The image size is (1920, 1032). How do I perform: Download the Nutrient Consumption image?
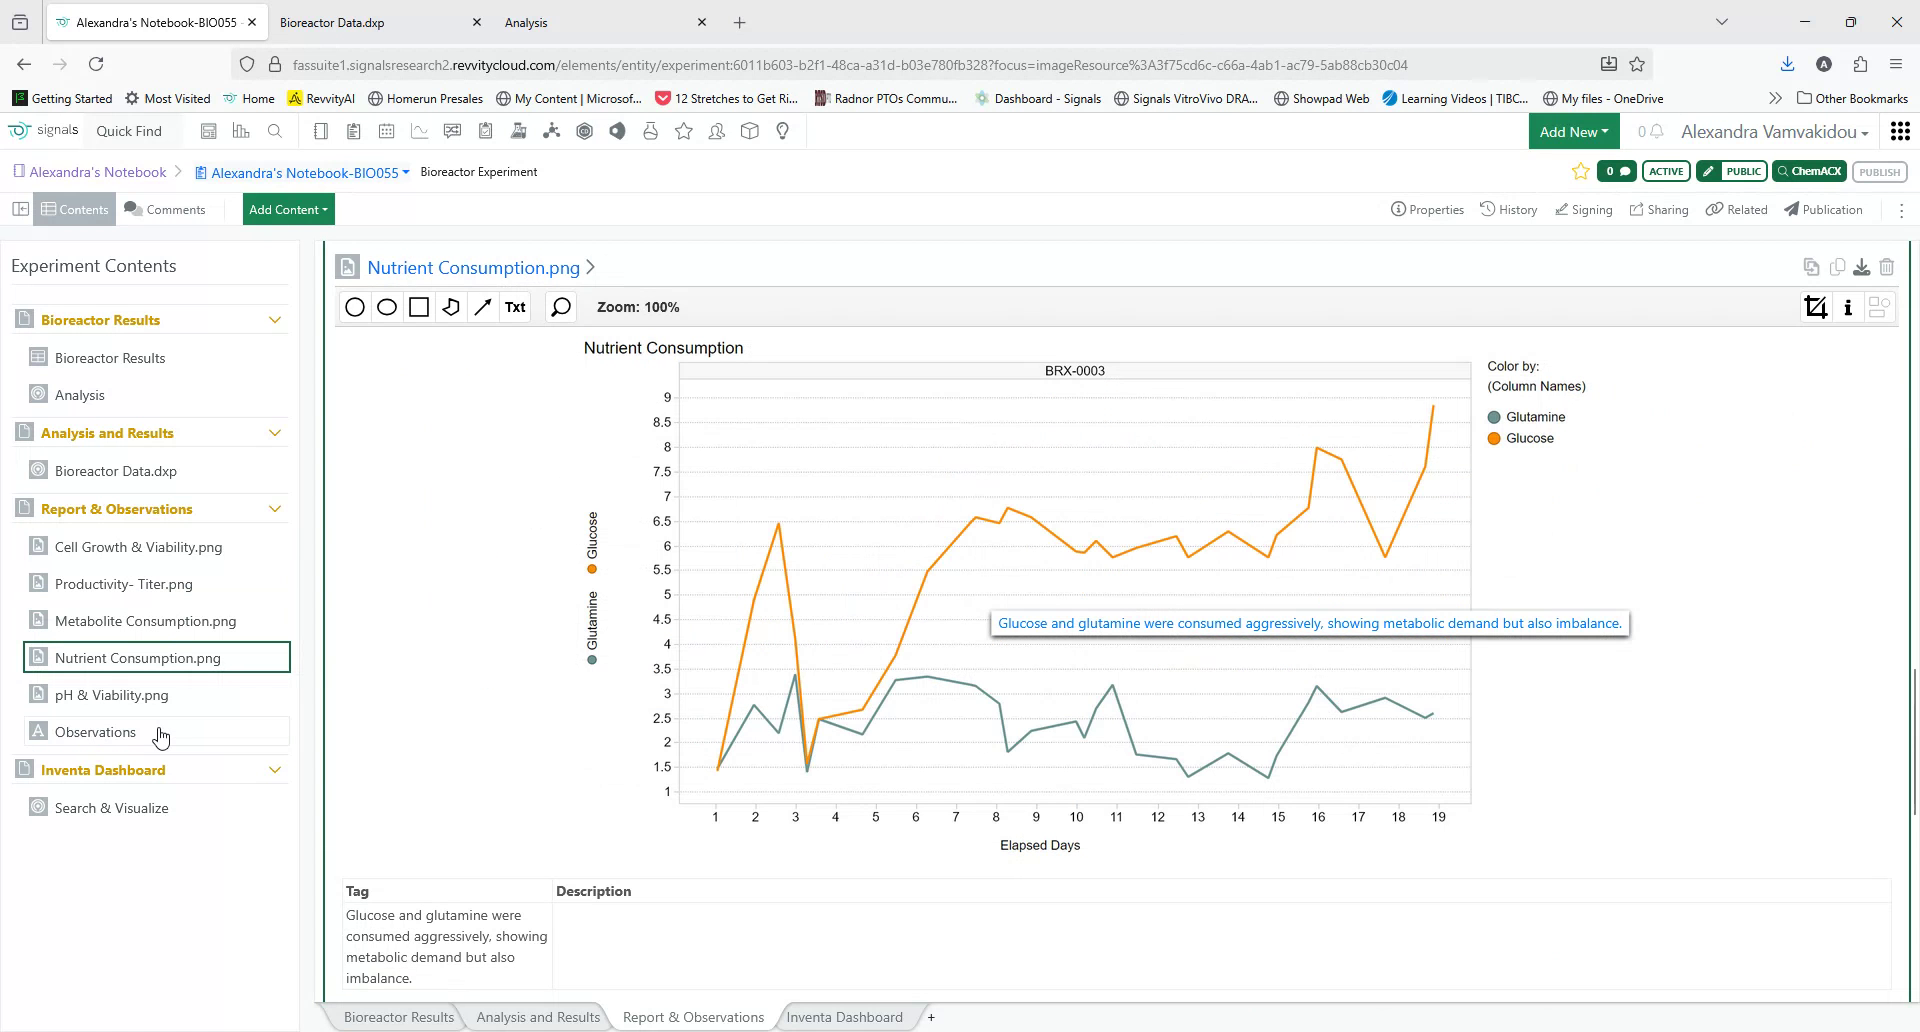[x=1861, y=267]
